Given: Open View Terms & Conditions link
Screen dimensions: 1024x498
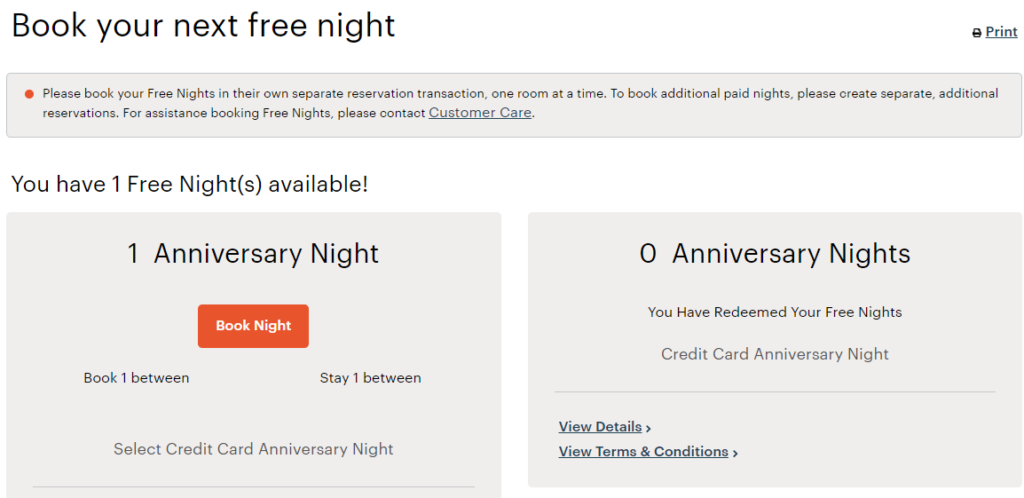Looking at the screenshot, I should click(643, 452).
